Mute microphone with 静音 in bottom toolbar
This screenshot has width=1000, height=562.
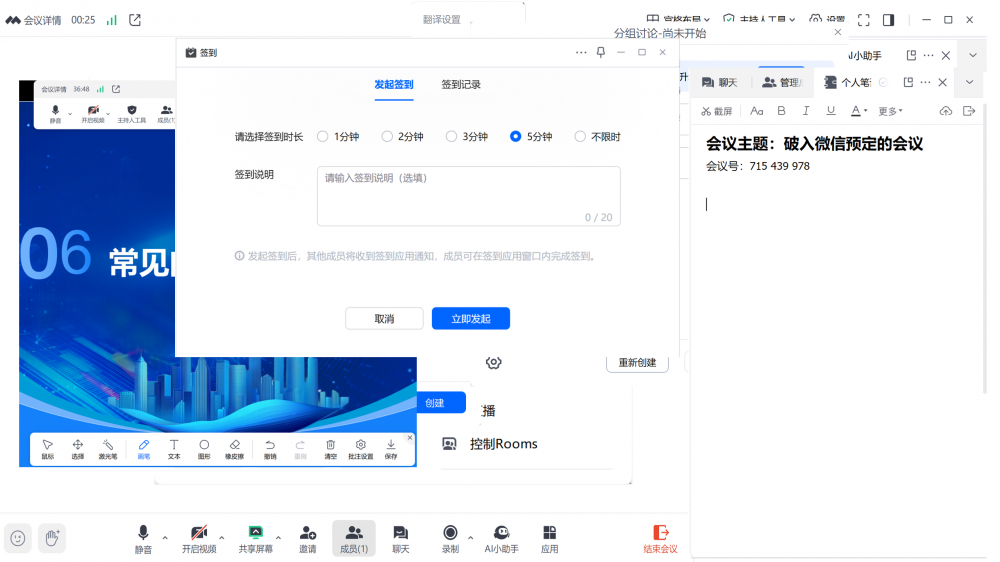point(143,539)
